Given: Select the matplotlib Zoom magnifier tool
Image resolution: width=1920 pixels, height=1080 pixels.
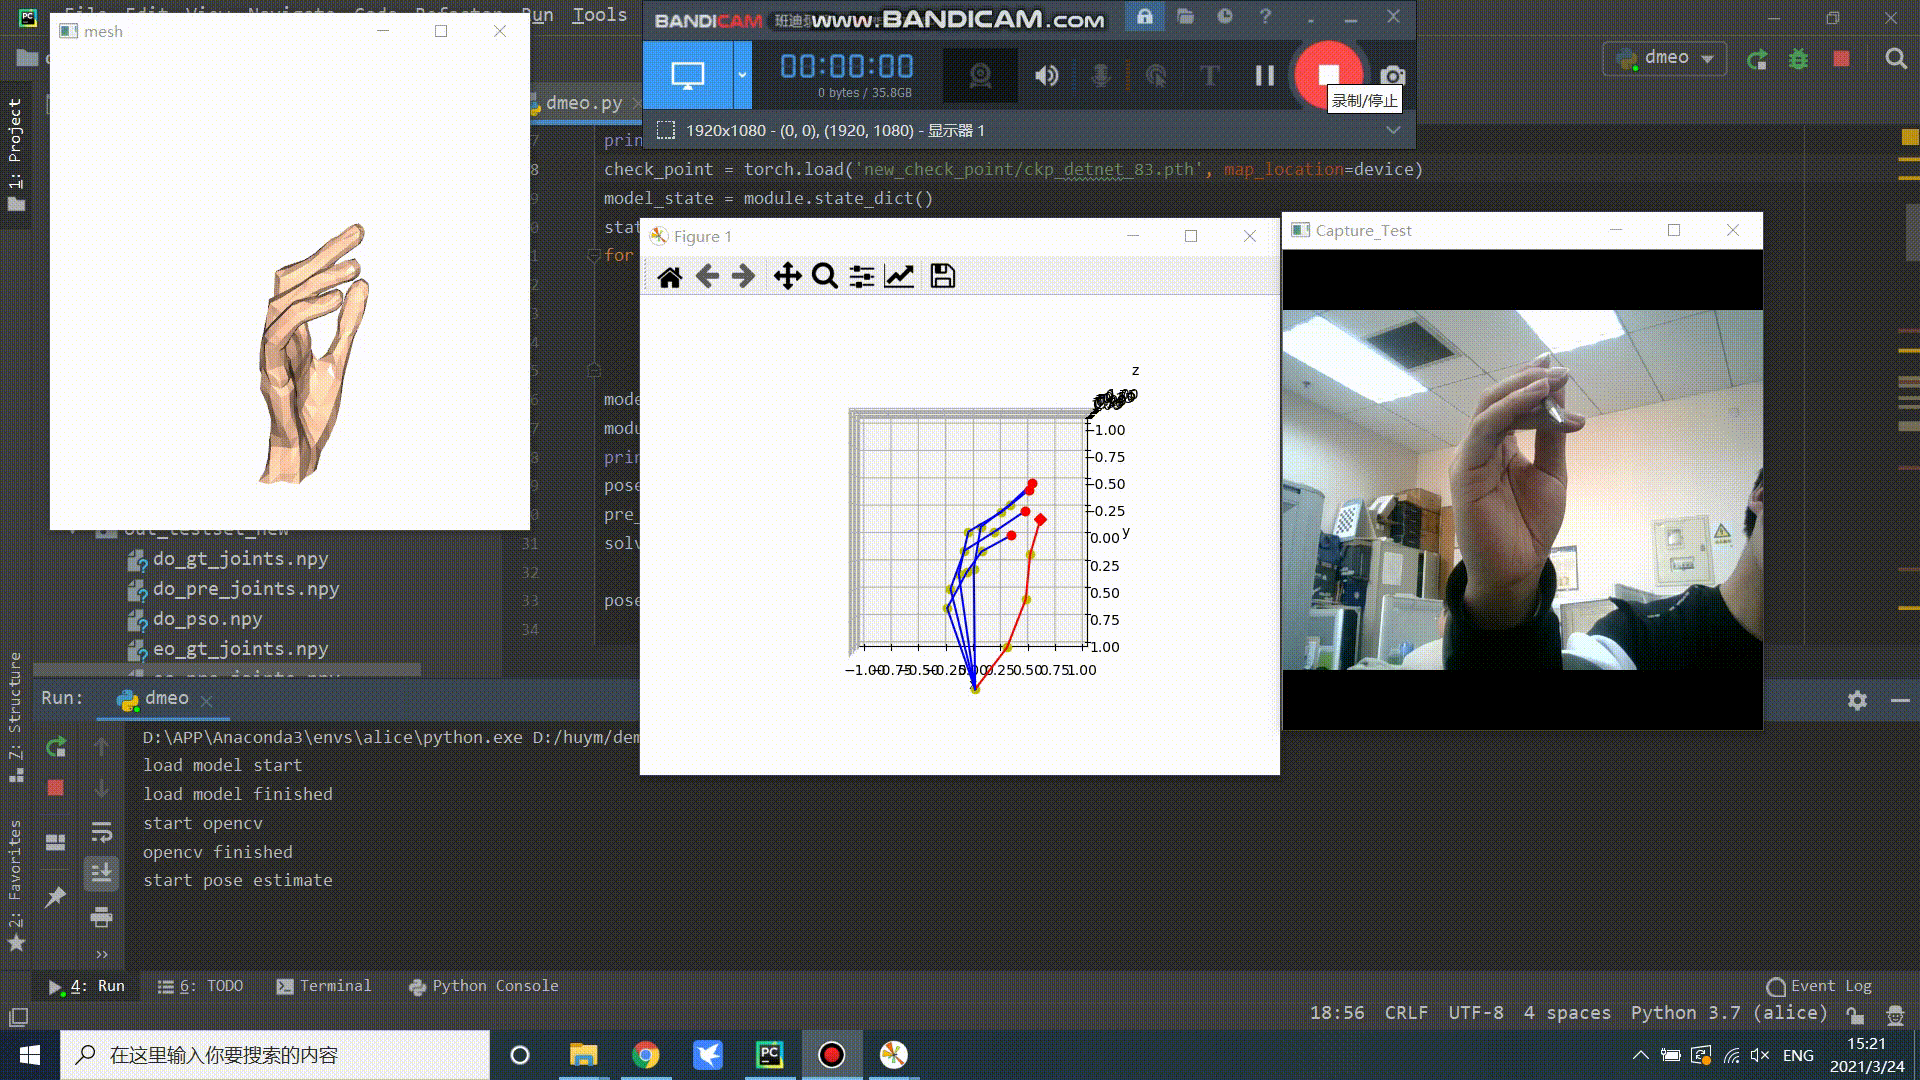Looking at the screenshot, I should [x=824, y=277].
